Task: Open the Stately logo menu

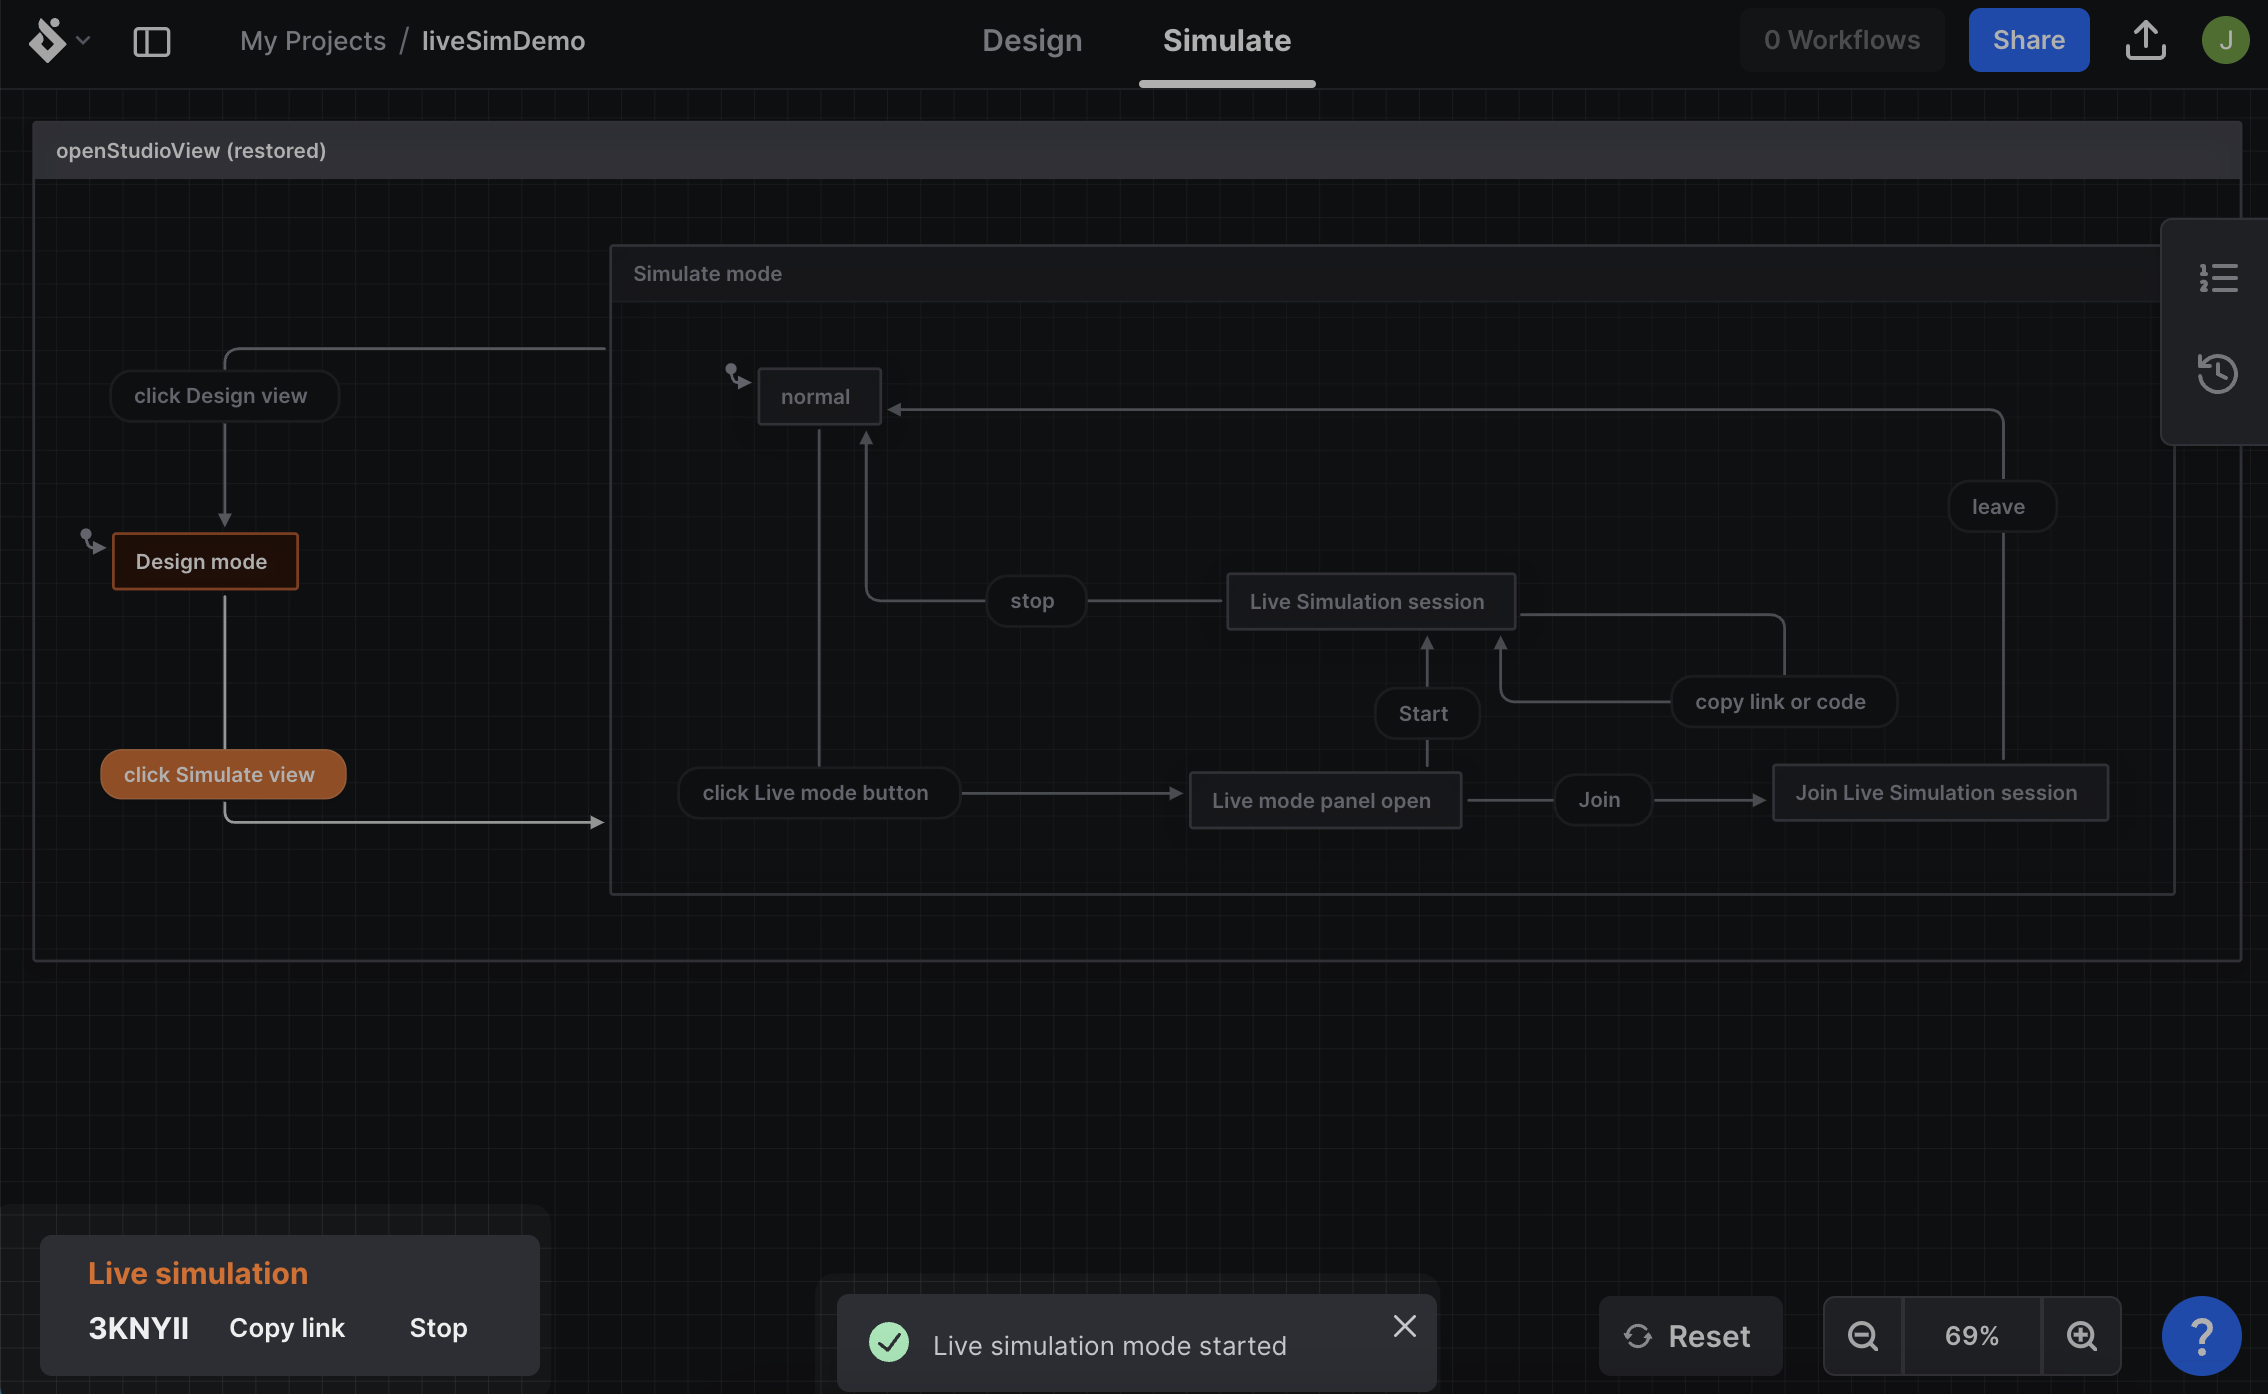Action: coord(58,40)
